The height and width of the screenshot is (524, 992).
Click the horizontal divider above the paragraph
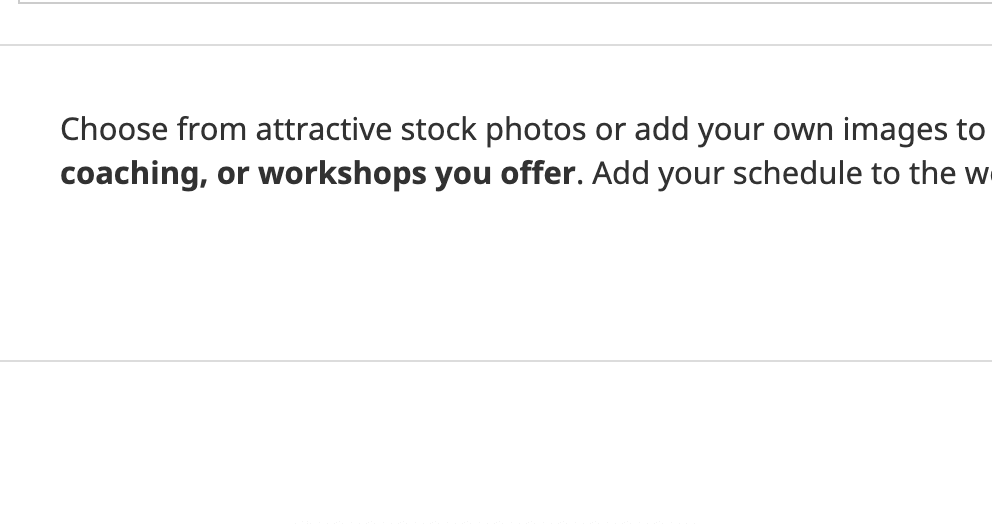tap(496, 45)
